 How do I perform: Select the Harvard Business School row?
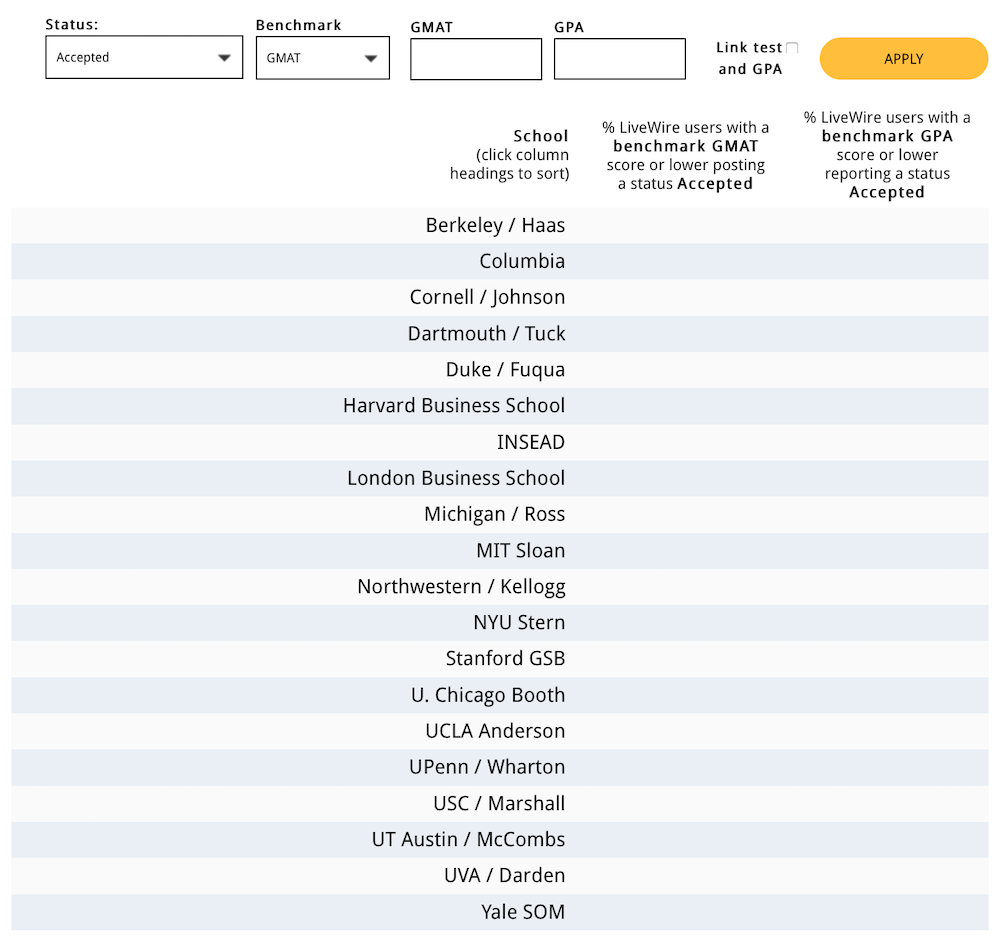coord(454,406)
